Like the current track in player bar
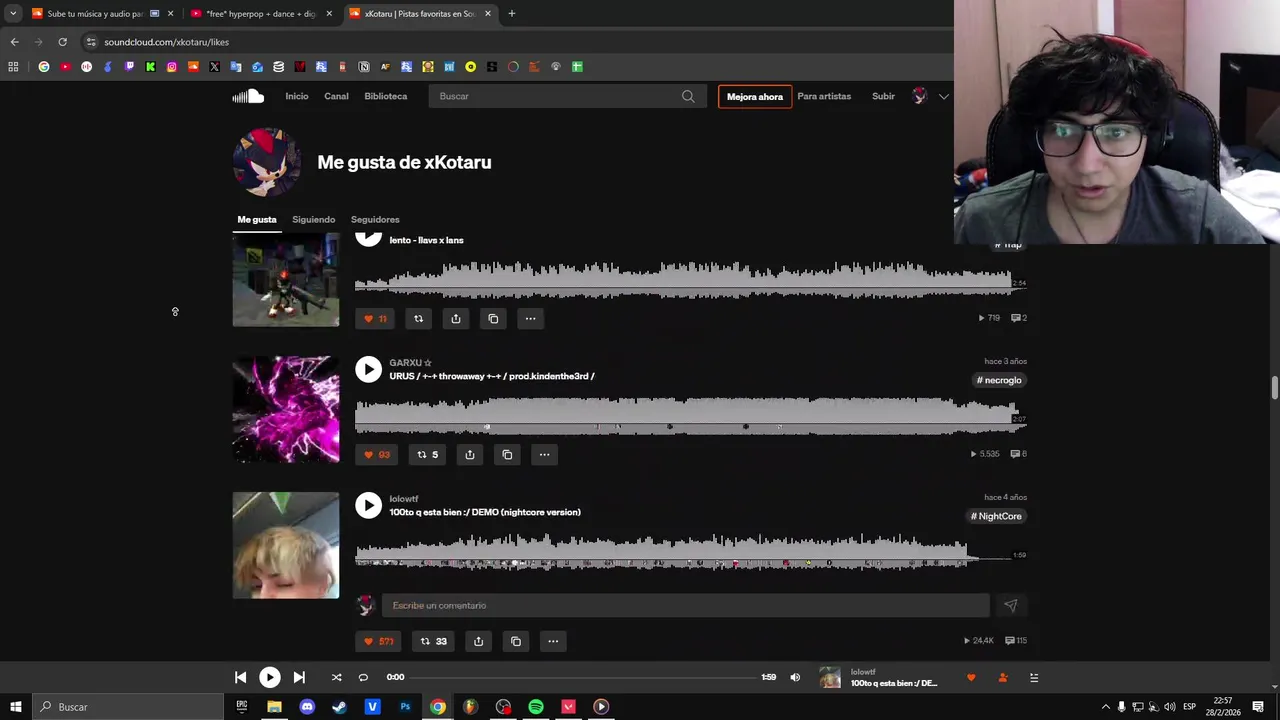The width and height of the screenshot is (1280, 720). (x=971, y=677)
